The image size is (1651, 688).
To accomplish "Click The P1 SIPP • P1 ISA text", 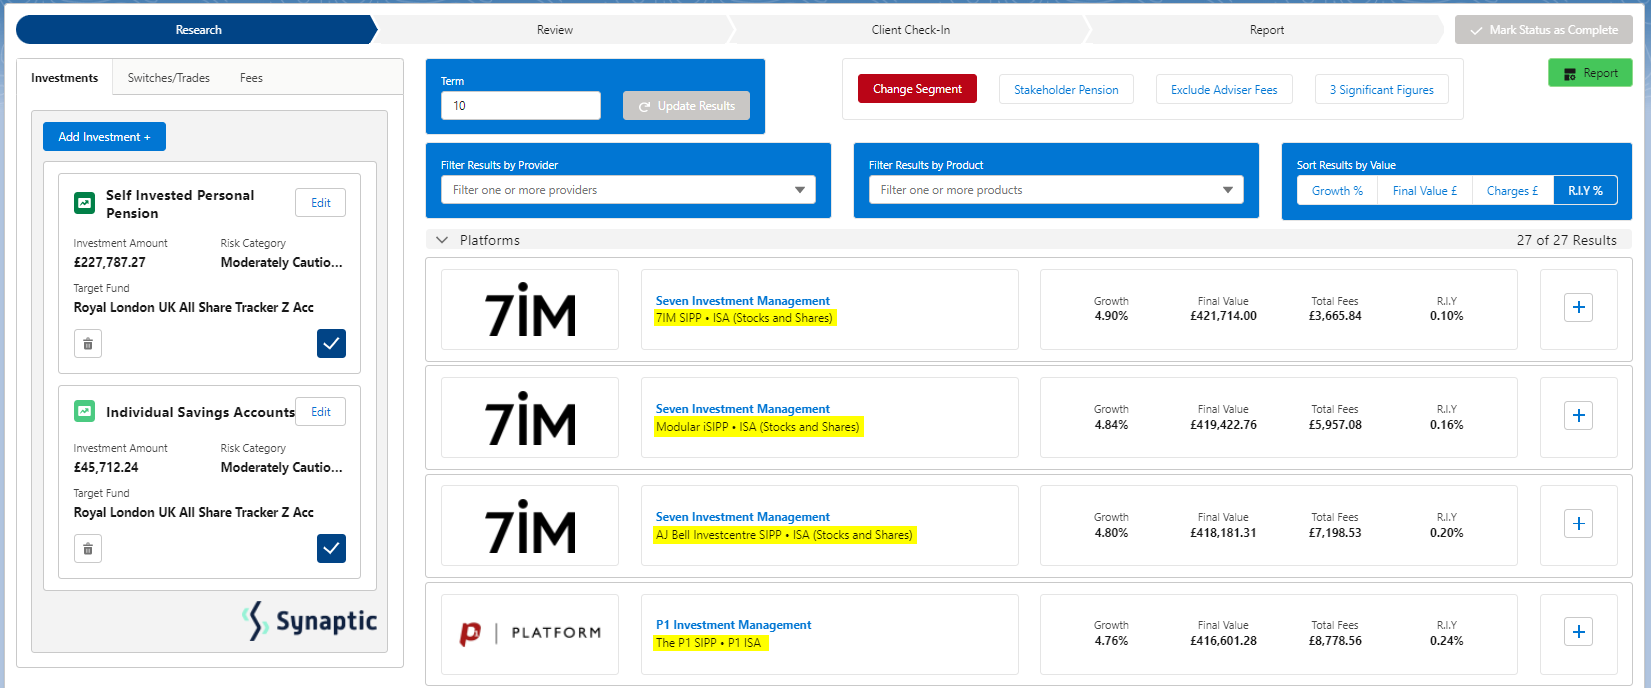I will click(709, 643).
